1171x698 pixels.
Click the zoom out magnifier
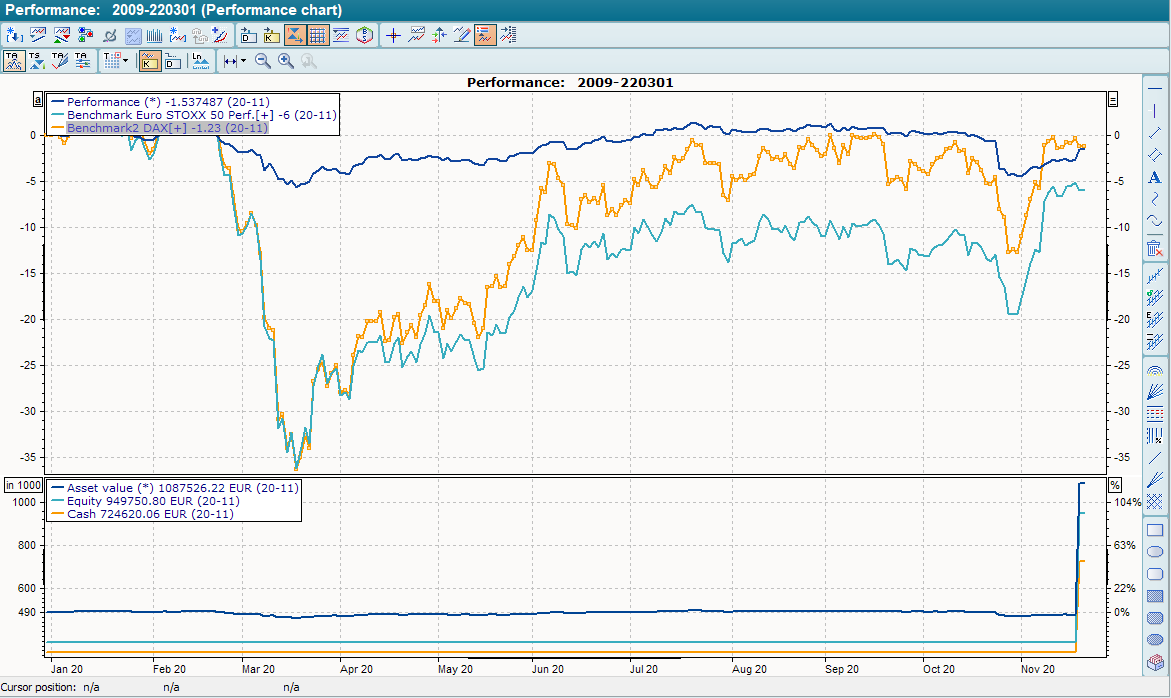pyautogui.click(x=263, y=61)
